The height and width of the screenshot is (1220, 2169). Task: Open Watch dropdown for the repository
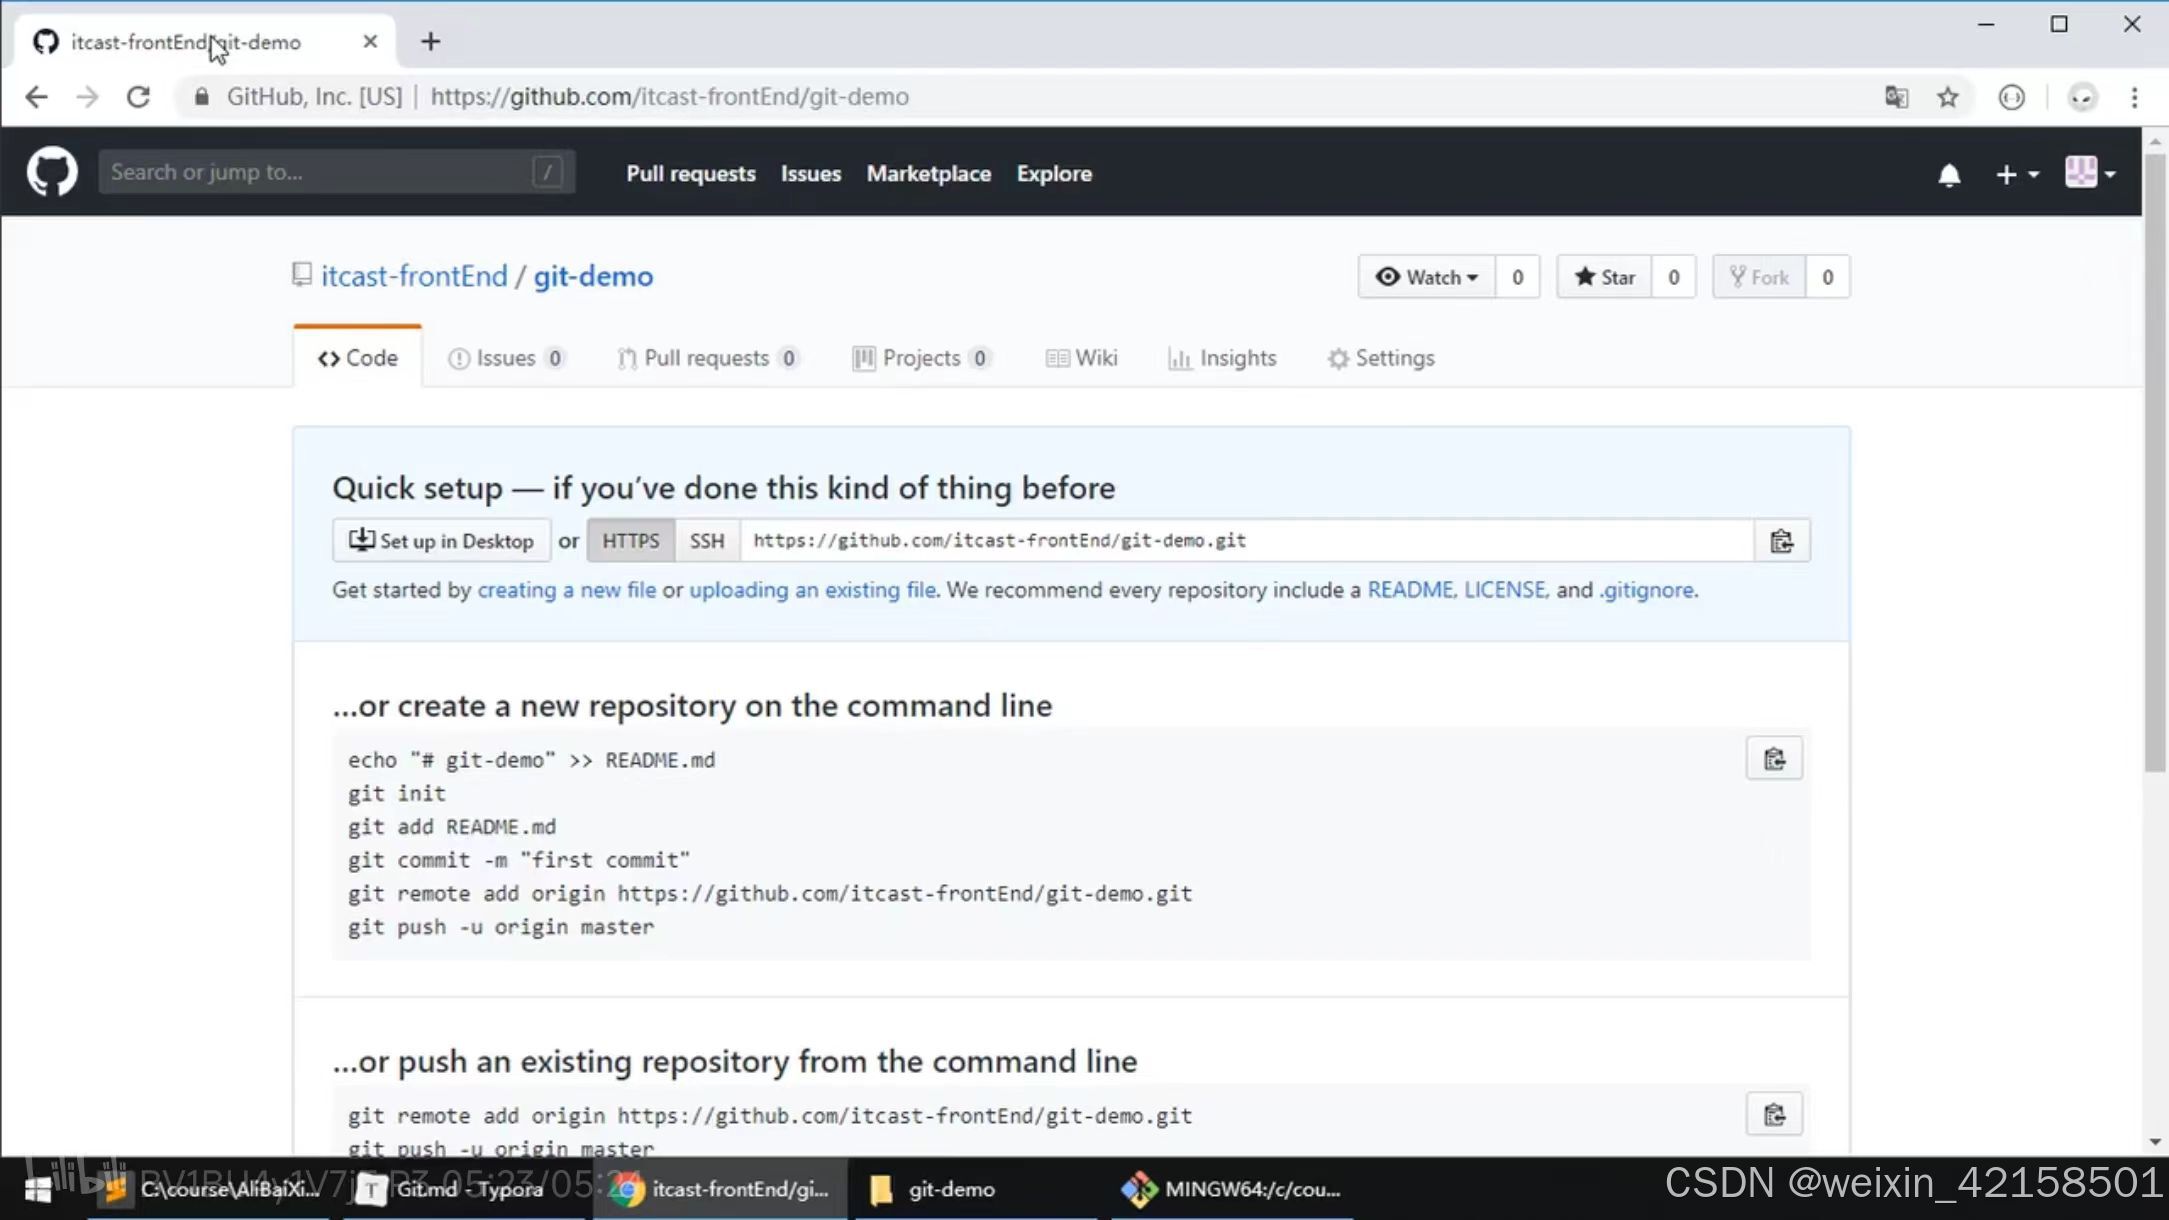[x=1426, y=277]
